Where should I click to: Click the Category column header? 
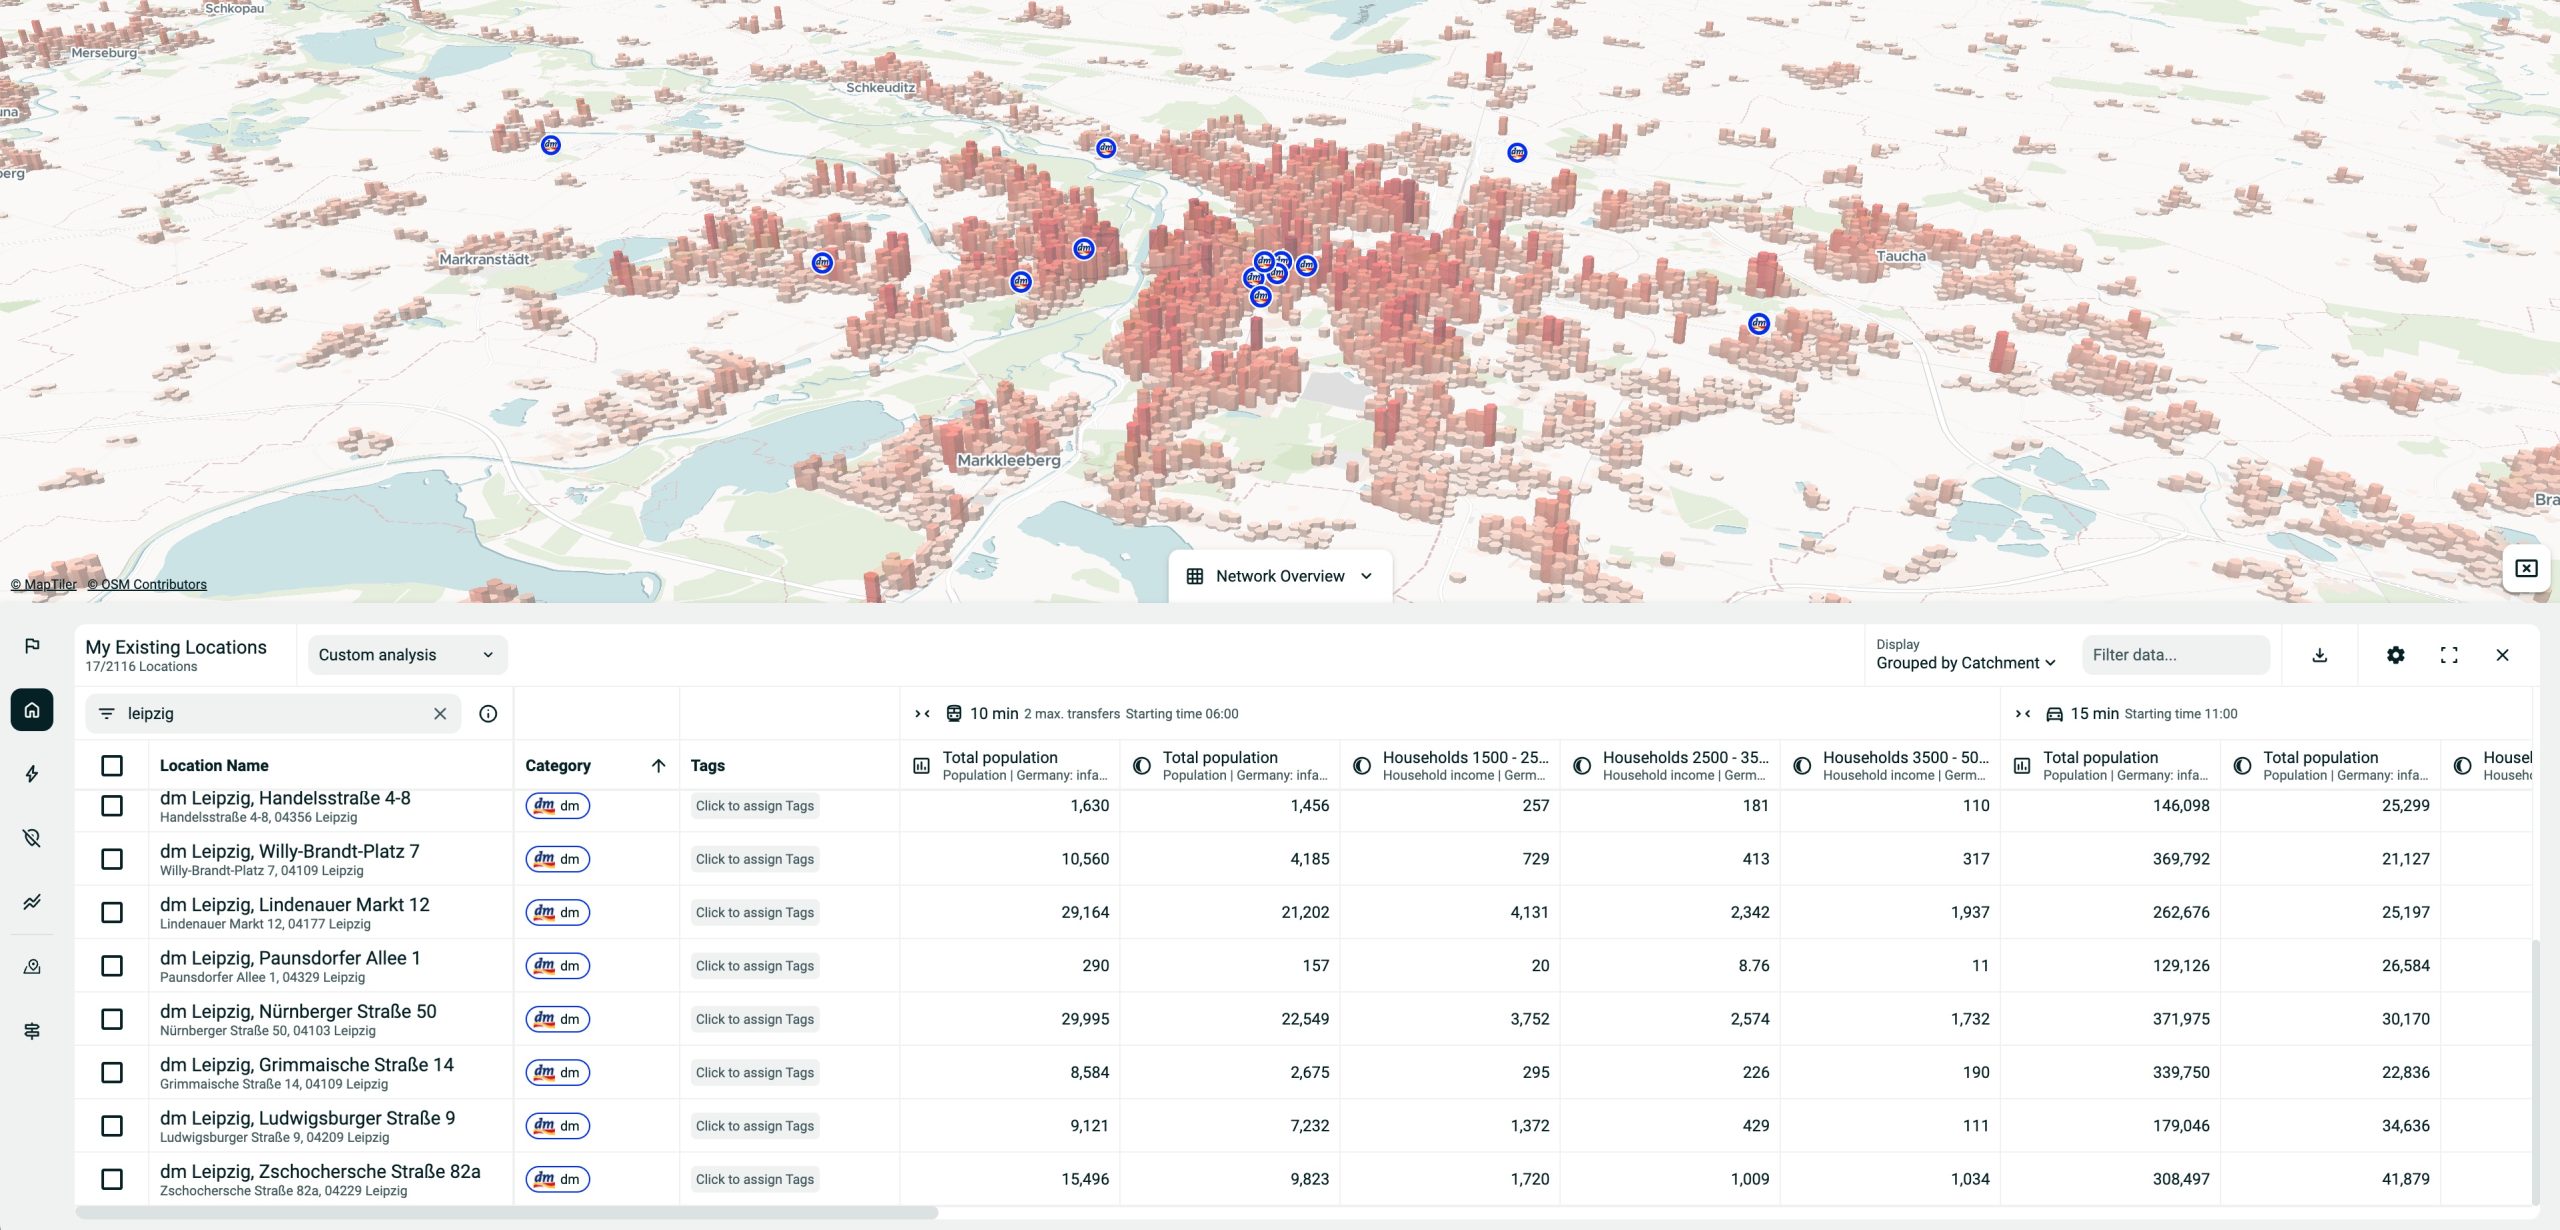(x=558, y=766)
